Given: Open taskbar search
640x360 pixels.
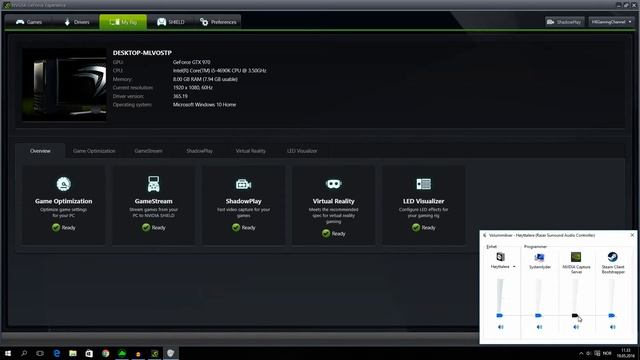Looking at the screenshot, I should click(24, 353).
